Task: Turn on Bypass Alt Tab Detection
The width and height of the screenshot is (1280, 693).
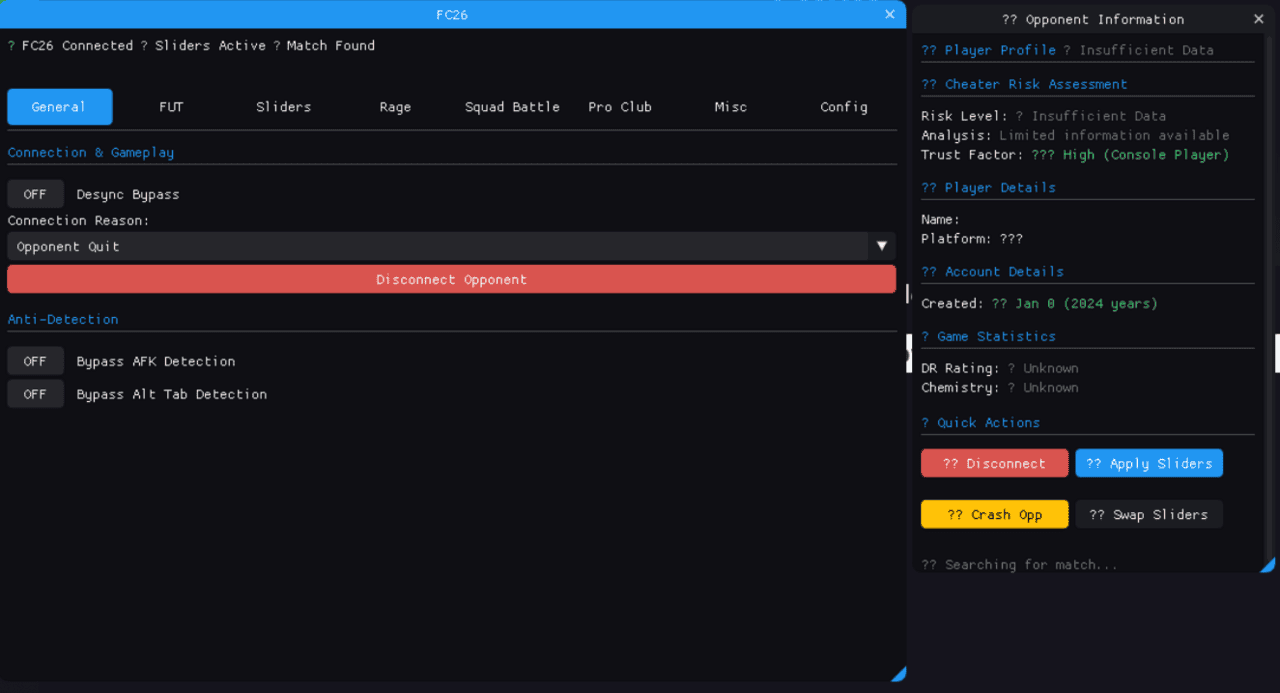Action: [35, 394]
